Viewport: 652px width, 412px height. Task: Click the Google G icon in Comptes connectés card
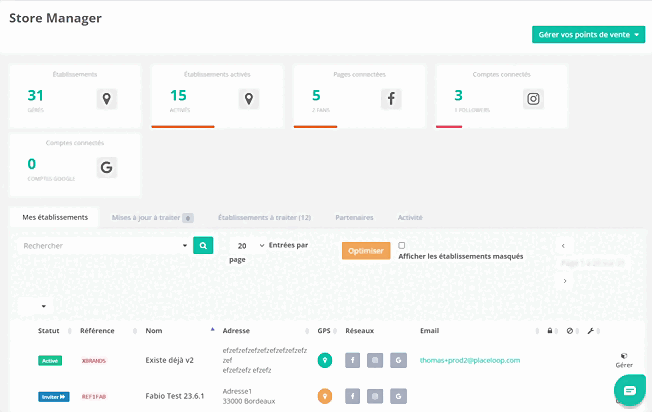pos(107,168)
